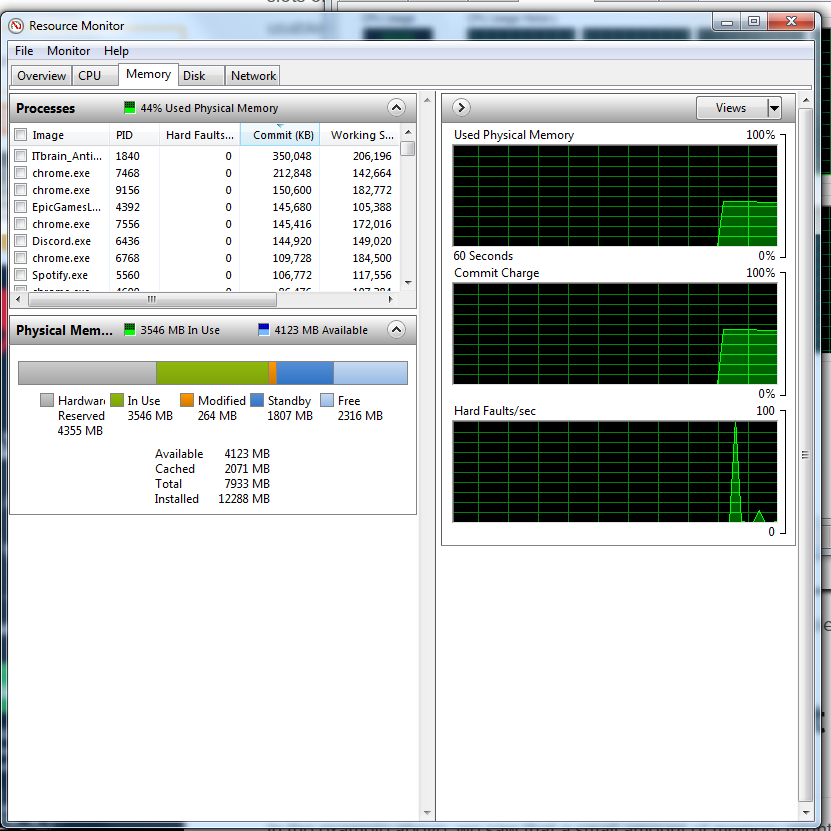The width and height of the screenshot is (831, 831).
Task: Click the left pane scroll-down arrow
Action: coord(427,813)
